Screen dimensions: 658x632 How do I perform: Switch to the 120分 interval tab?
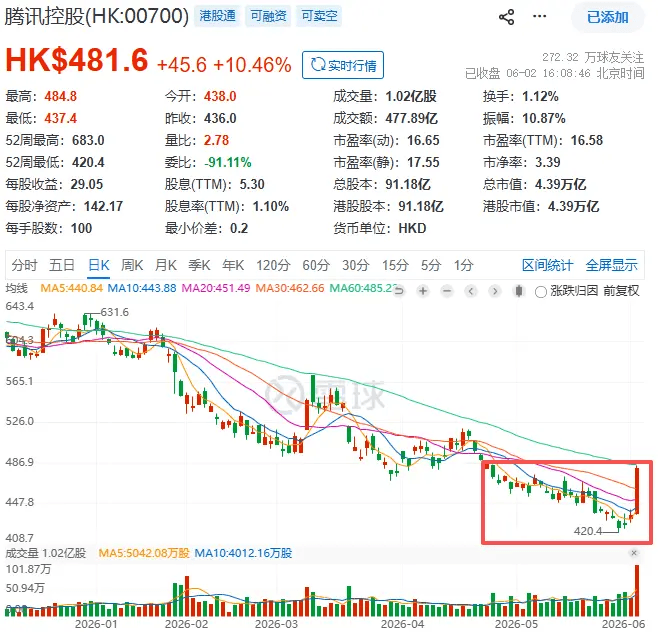[274, 265]
